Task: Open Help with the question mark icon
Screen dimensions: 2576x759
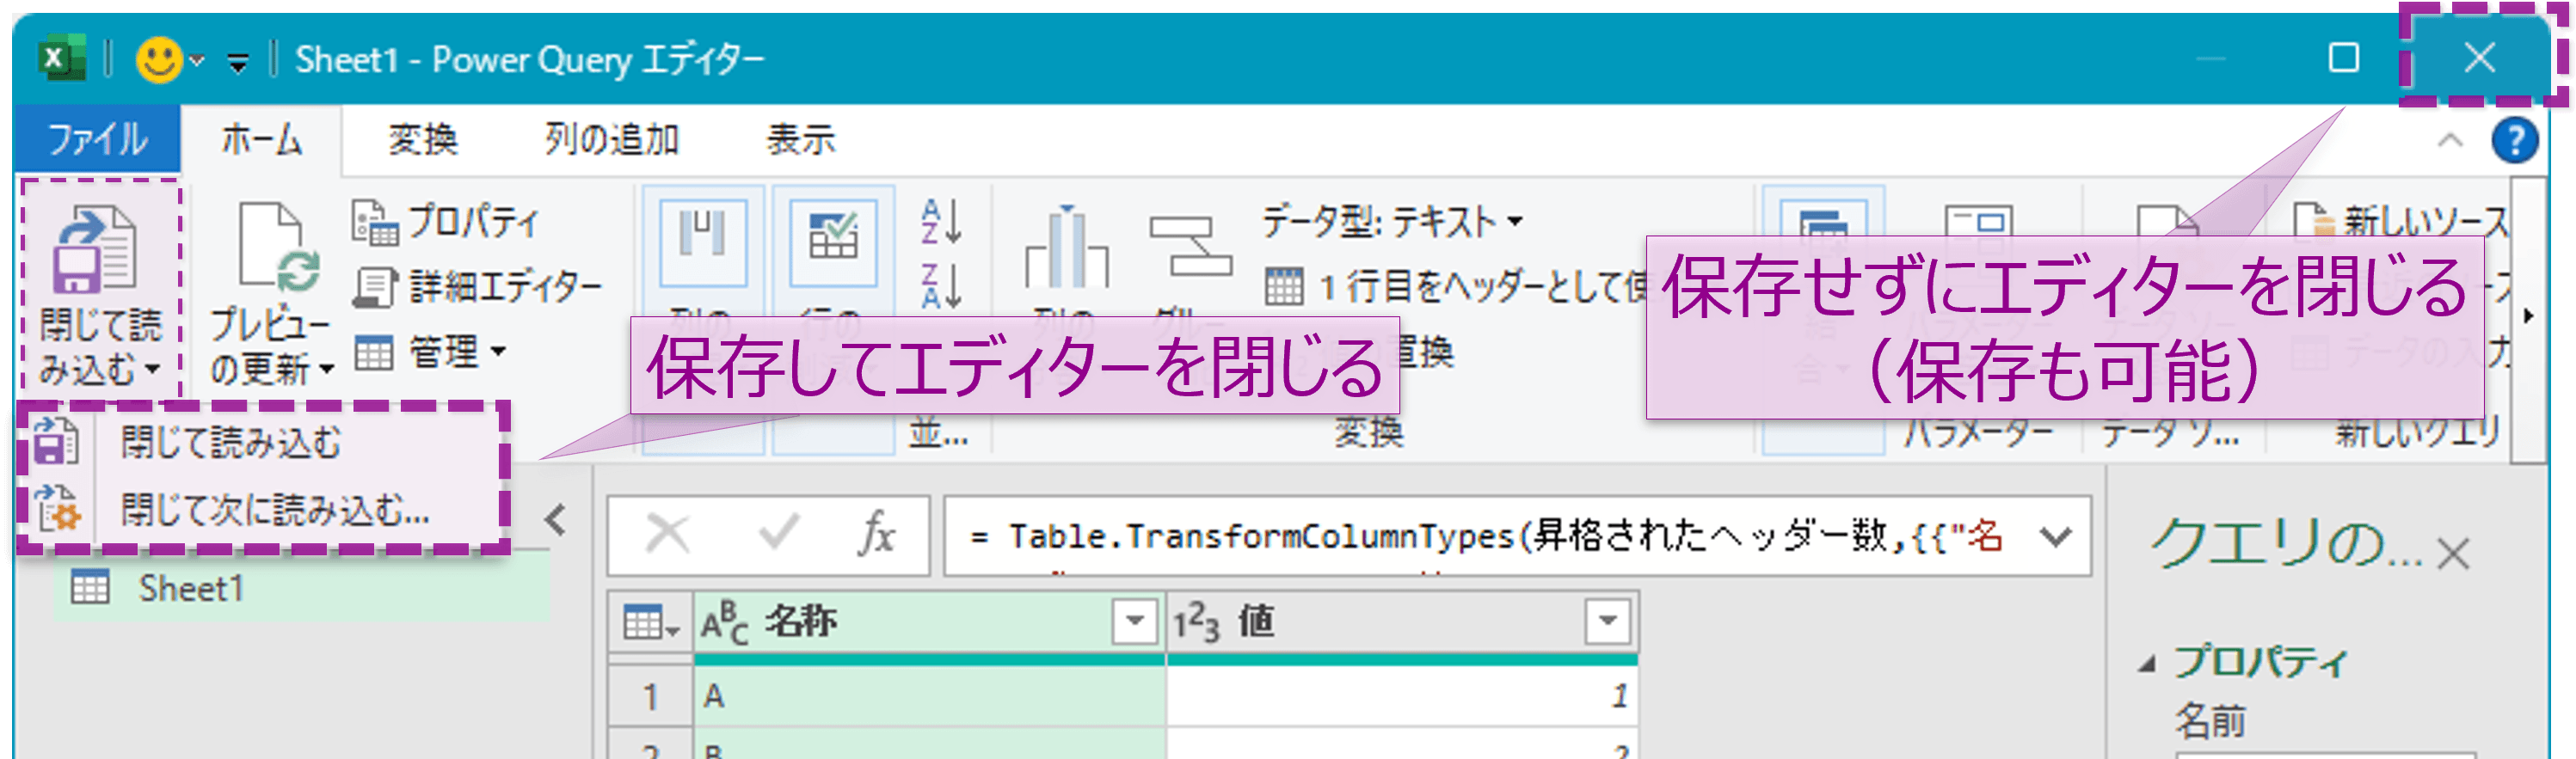Action: click(2513, 140)
